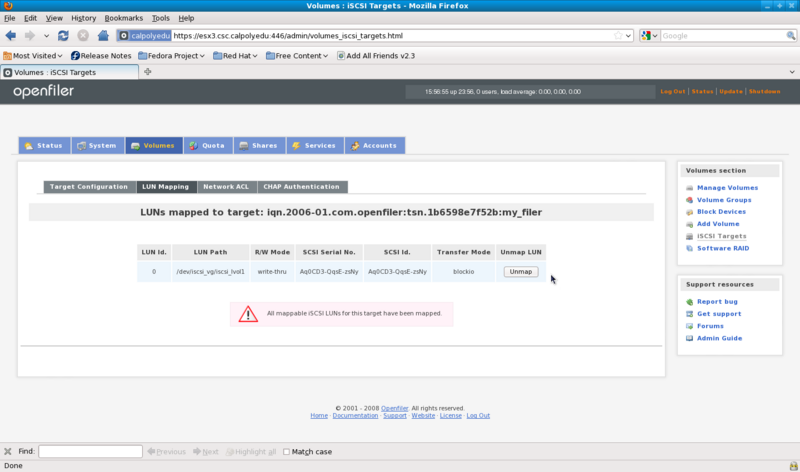Screen dimensions: 800x472
Task: Open the File menu
Action: (x=10, y=18)
